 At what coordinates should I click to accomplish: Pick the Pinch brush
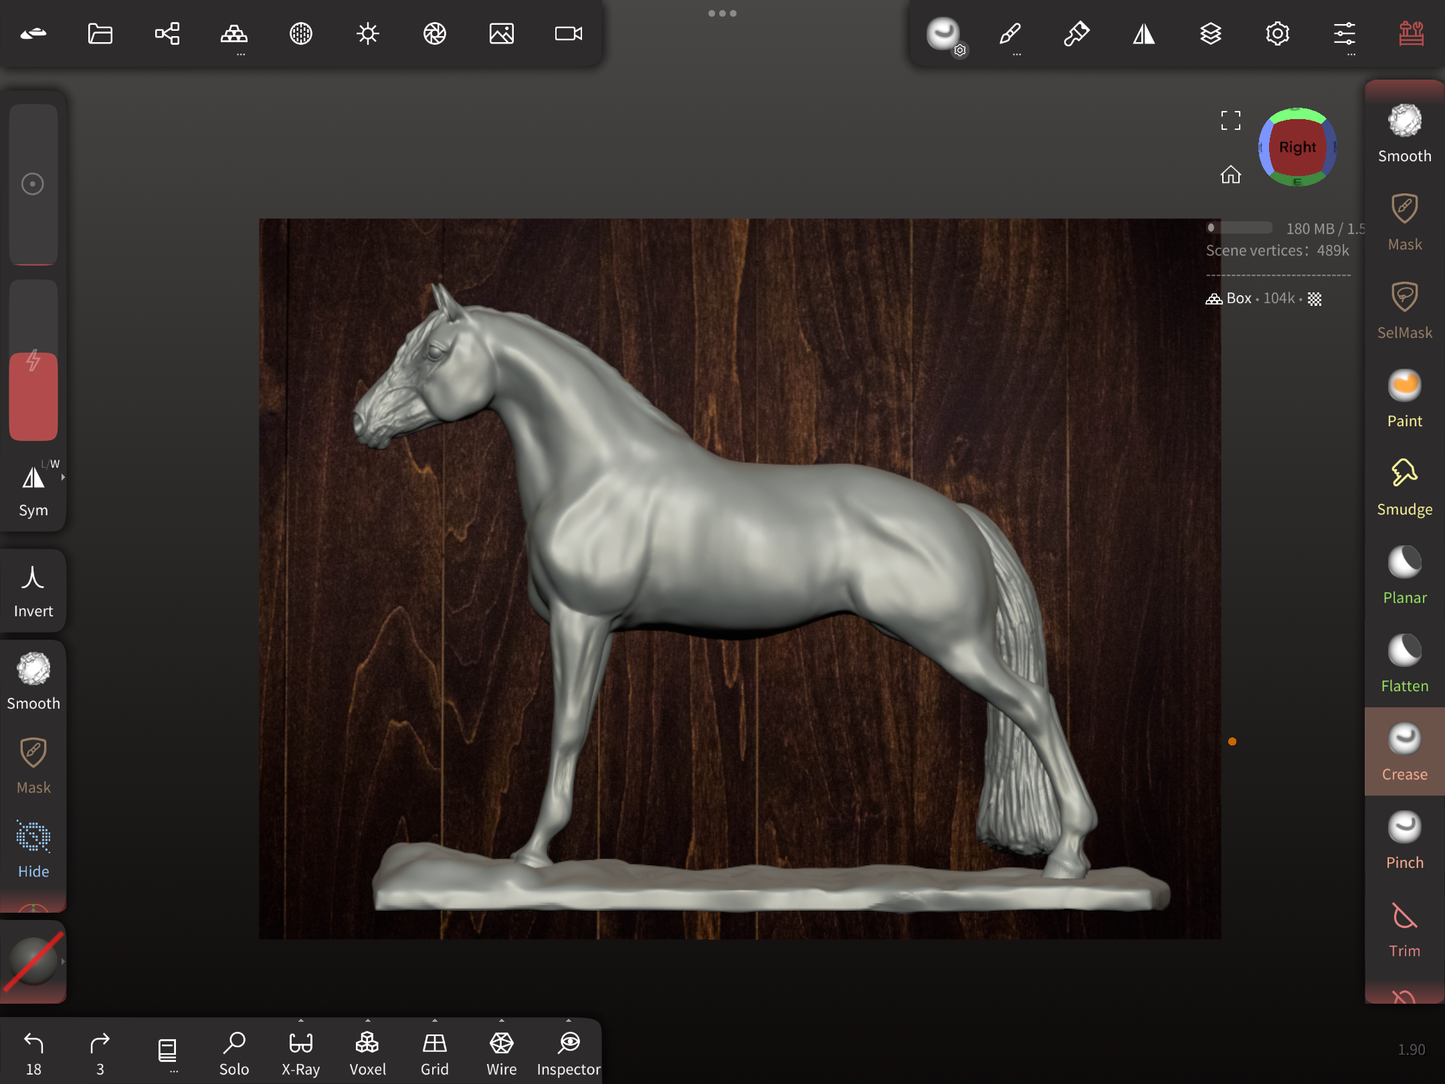(1404, 839)
